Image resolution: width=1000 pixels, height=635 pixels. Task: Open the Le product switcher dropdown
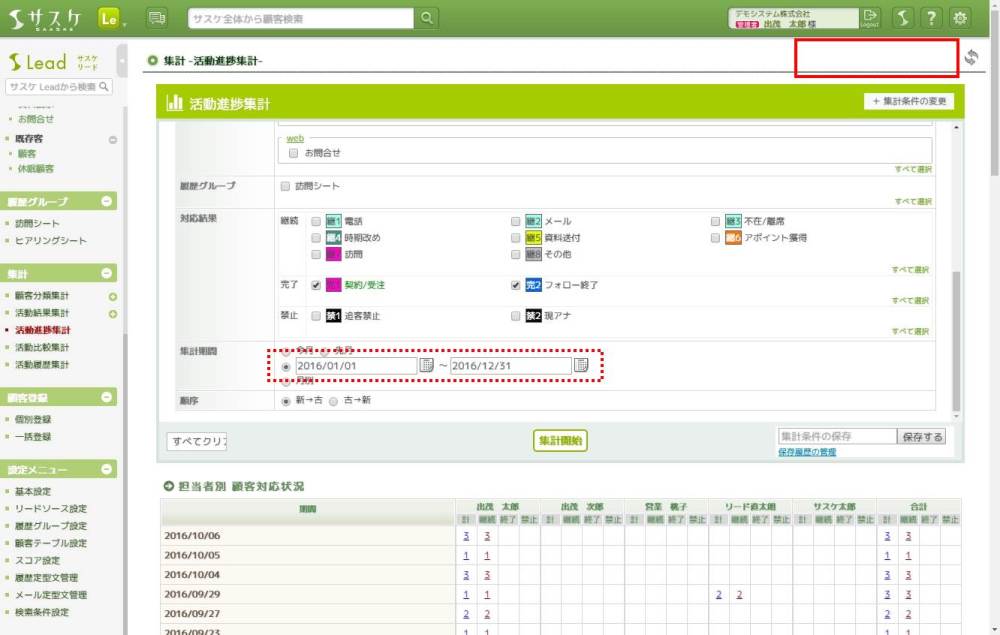point(112,18)
